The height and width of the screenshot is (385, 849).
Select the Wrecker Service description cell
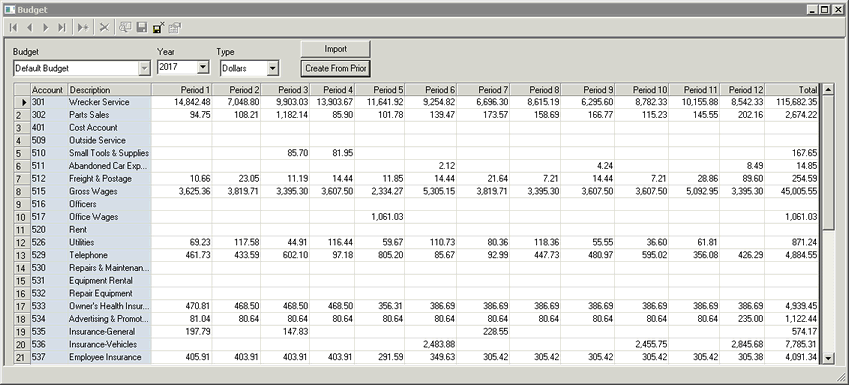109,102
